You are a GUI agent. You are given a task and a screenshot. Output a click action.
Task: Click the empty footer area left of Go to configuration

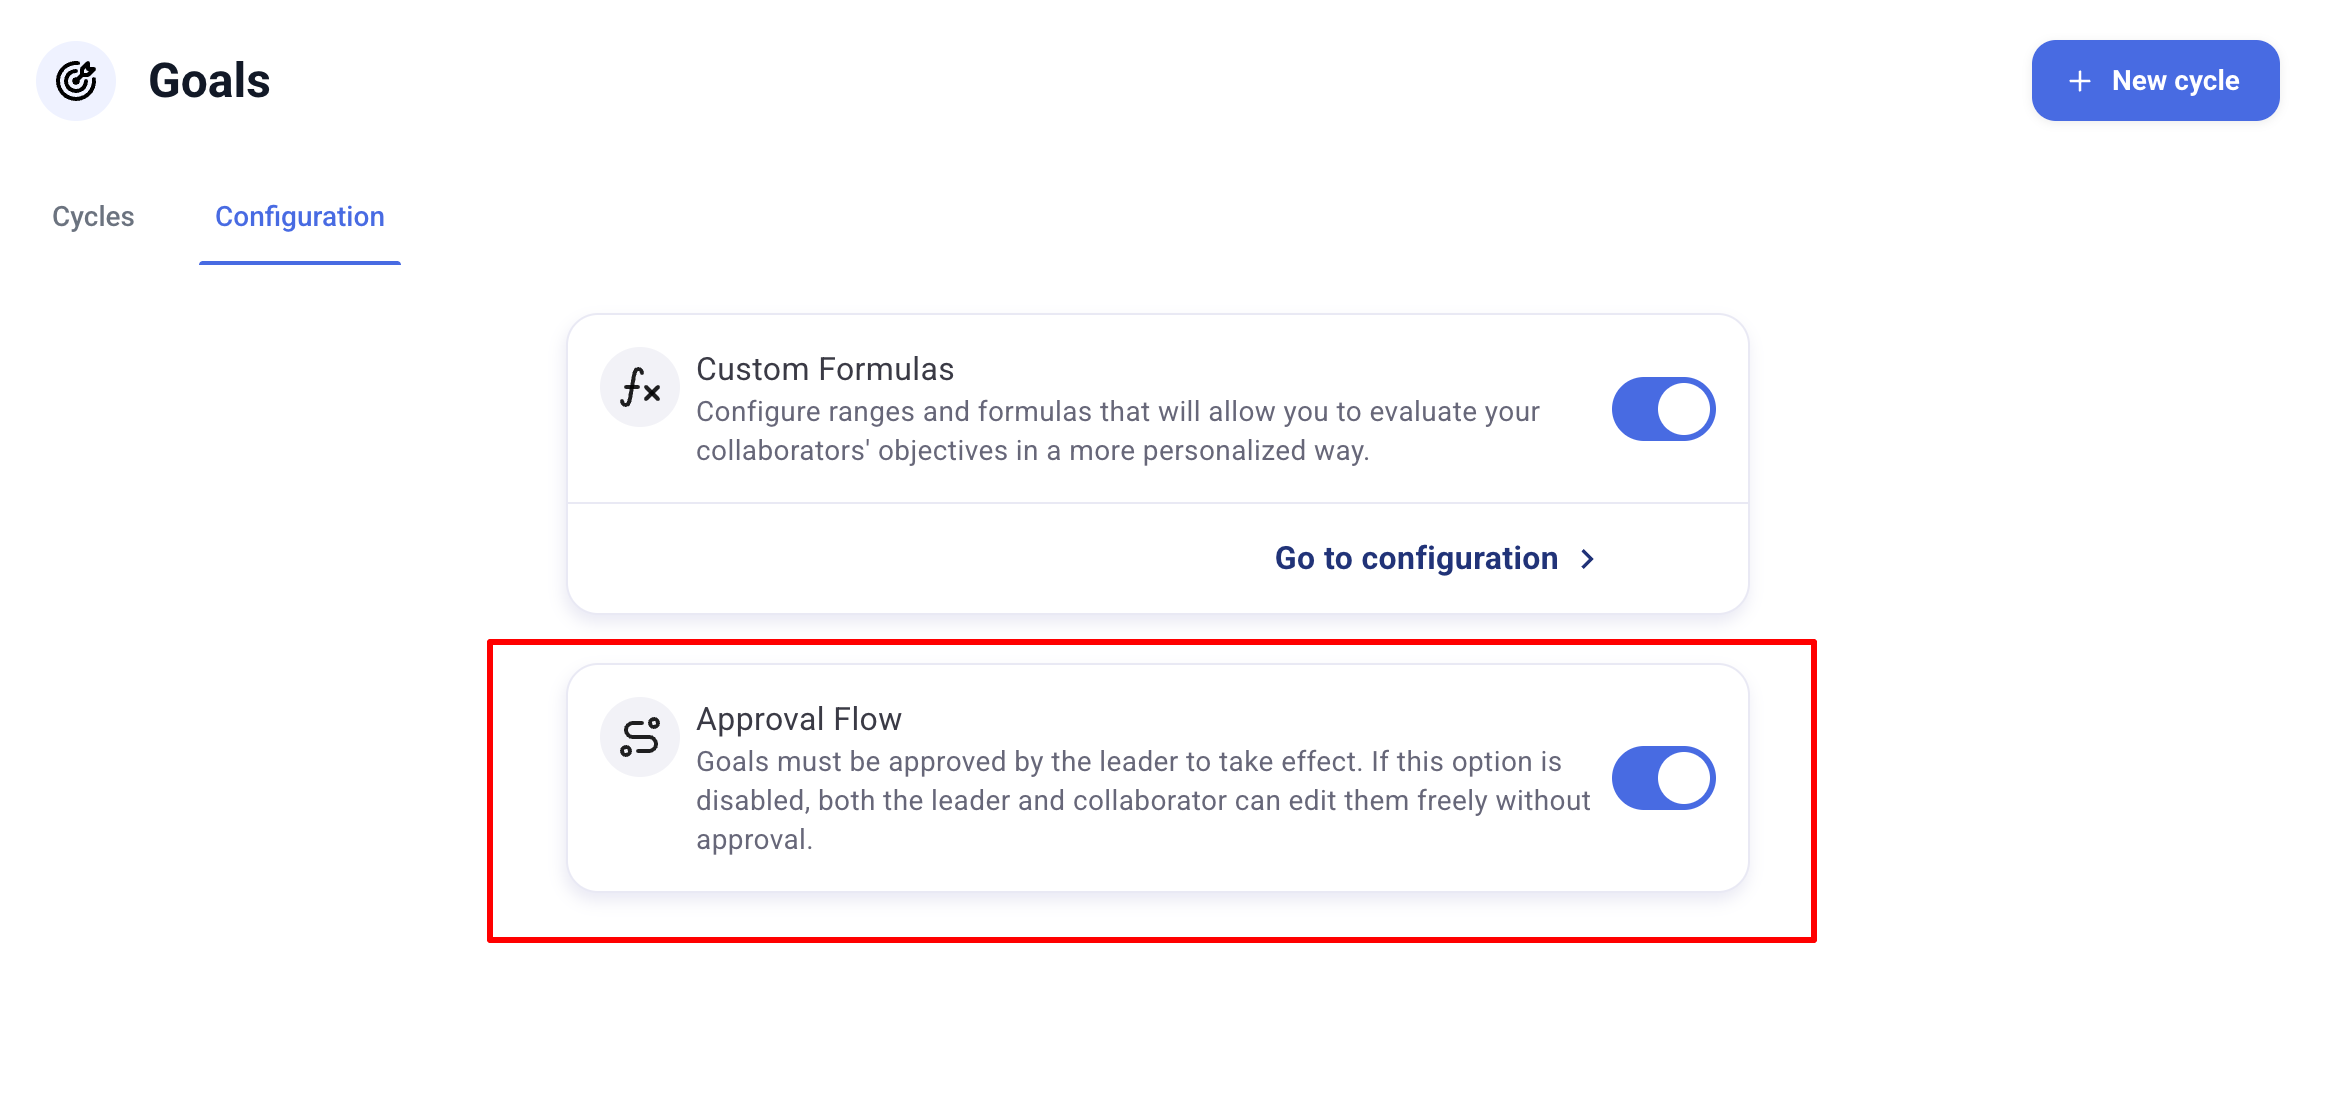[900, 558]
